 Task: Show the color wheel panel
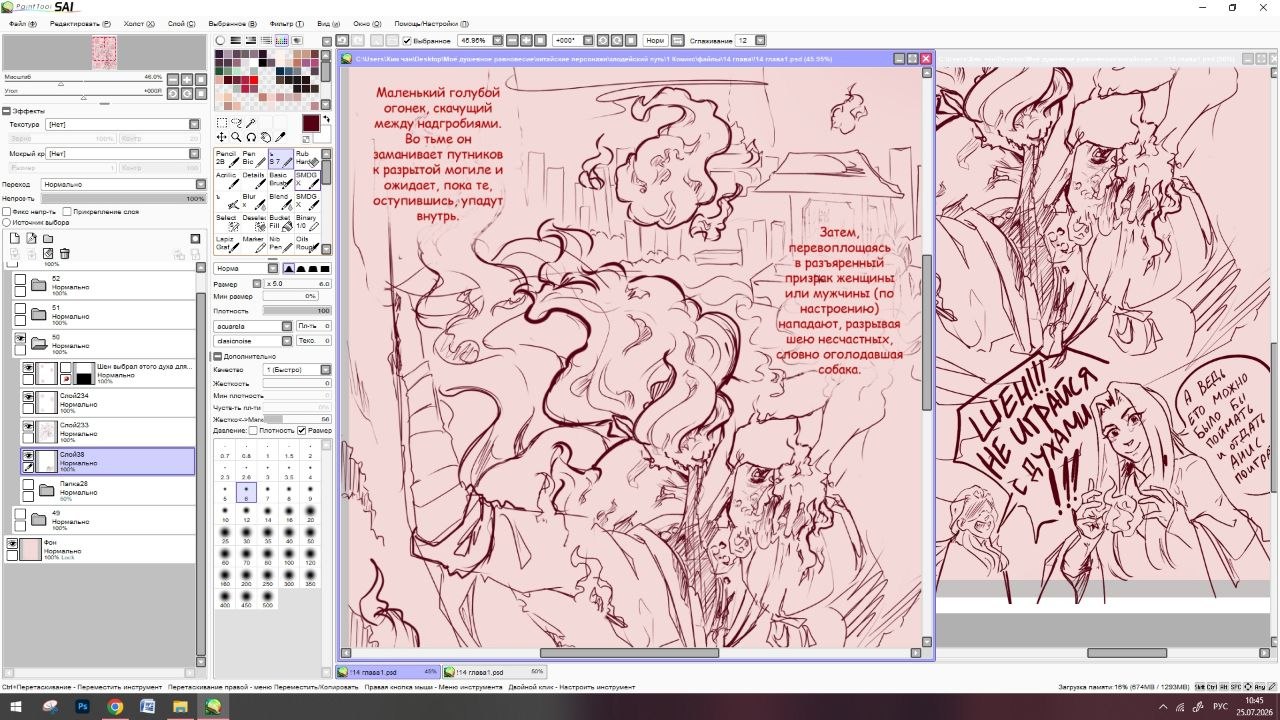221,41
